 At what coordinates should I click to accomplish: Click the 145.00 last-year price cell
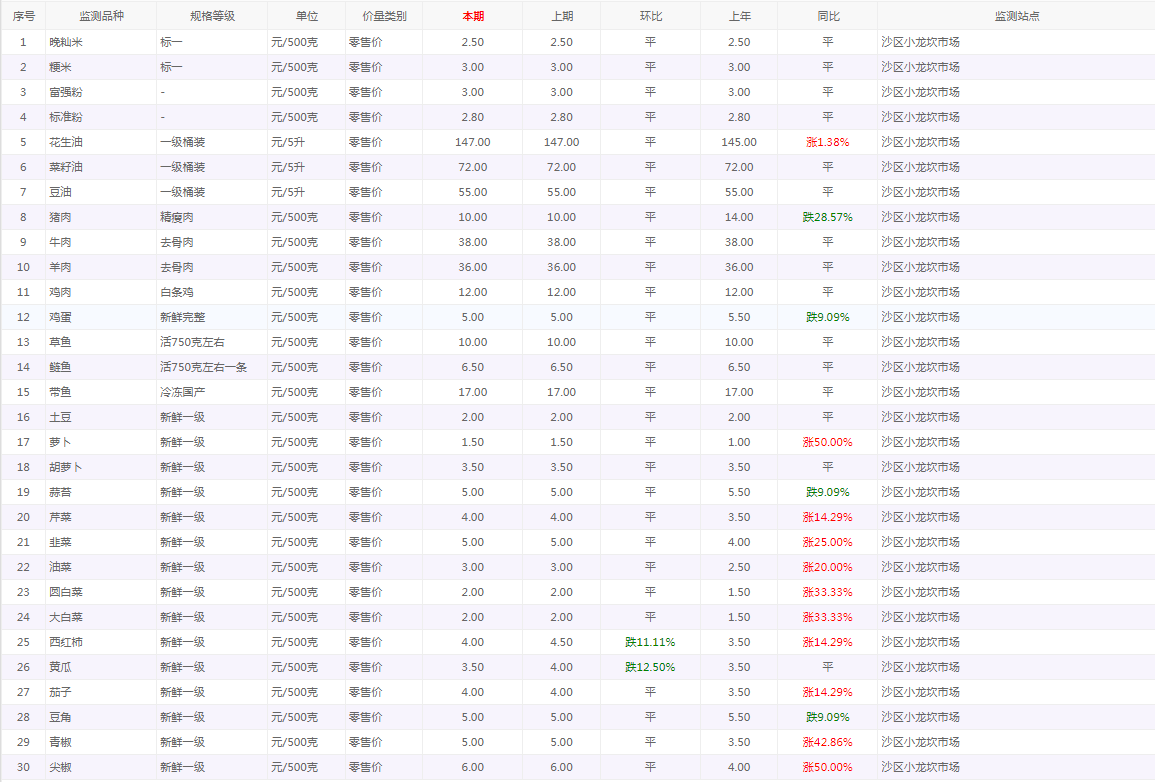739,142
